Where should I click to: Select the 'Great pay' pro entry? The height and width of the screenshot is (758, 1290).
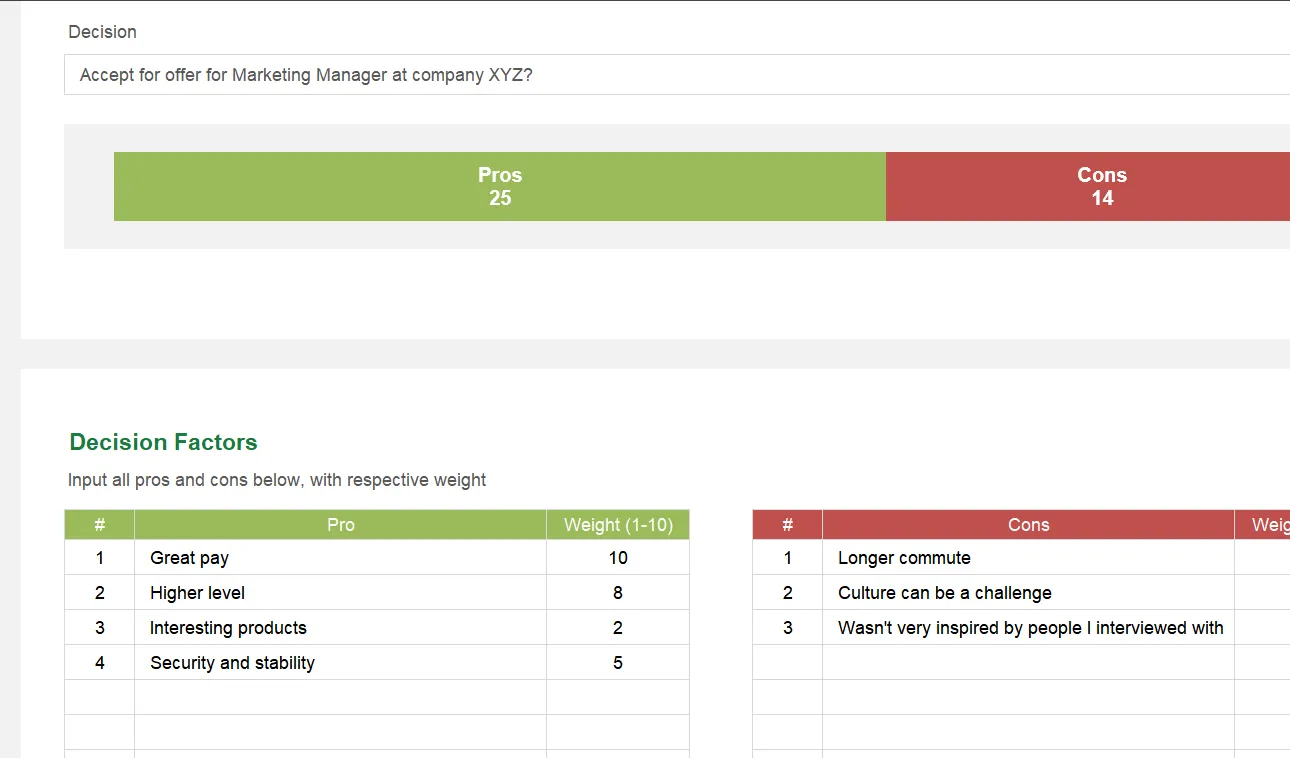(x=189, y=557)
